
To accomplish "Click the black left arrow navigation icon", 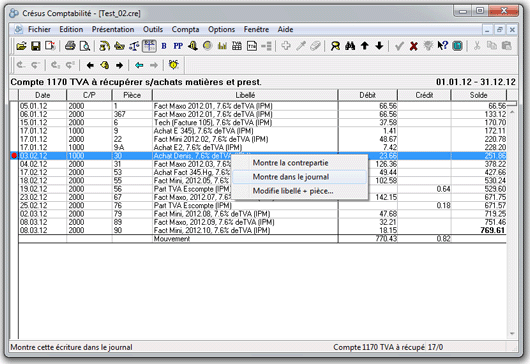I will 90,65.
